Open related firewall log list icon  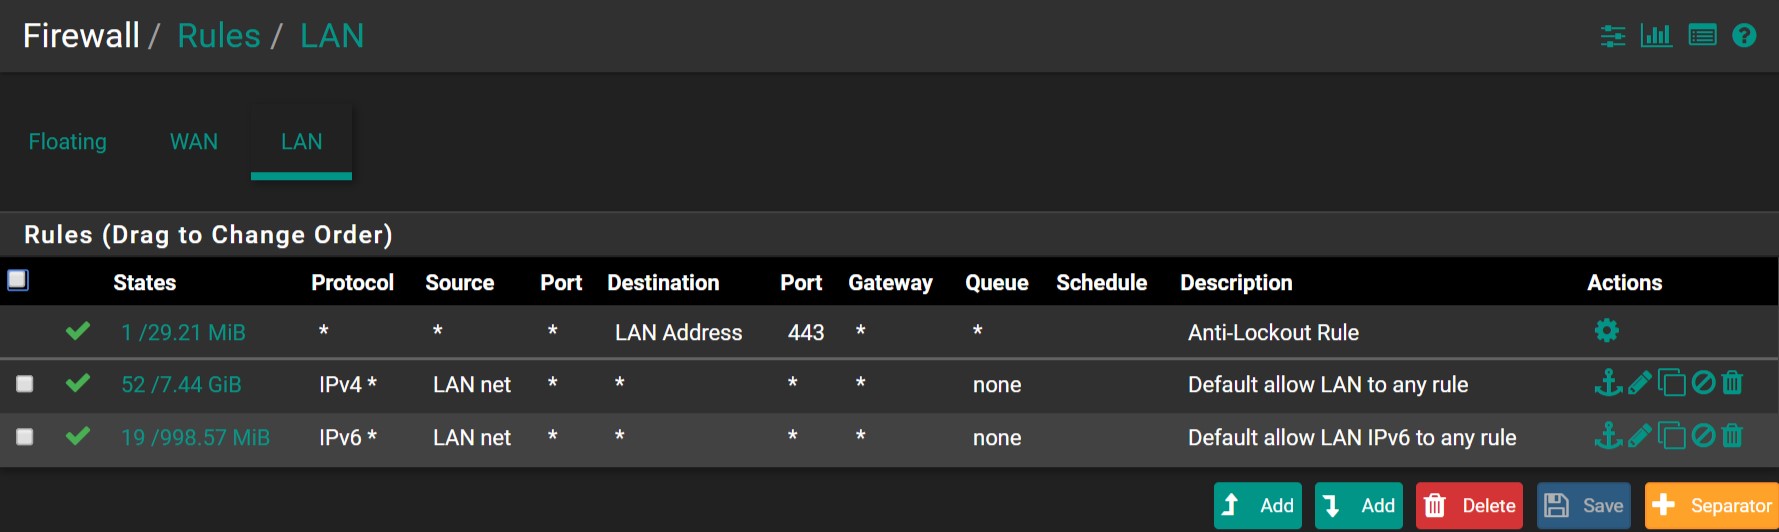pos(1702,36)
